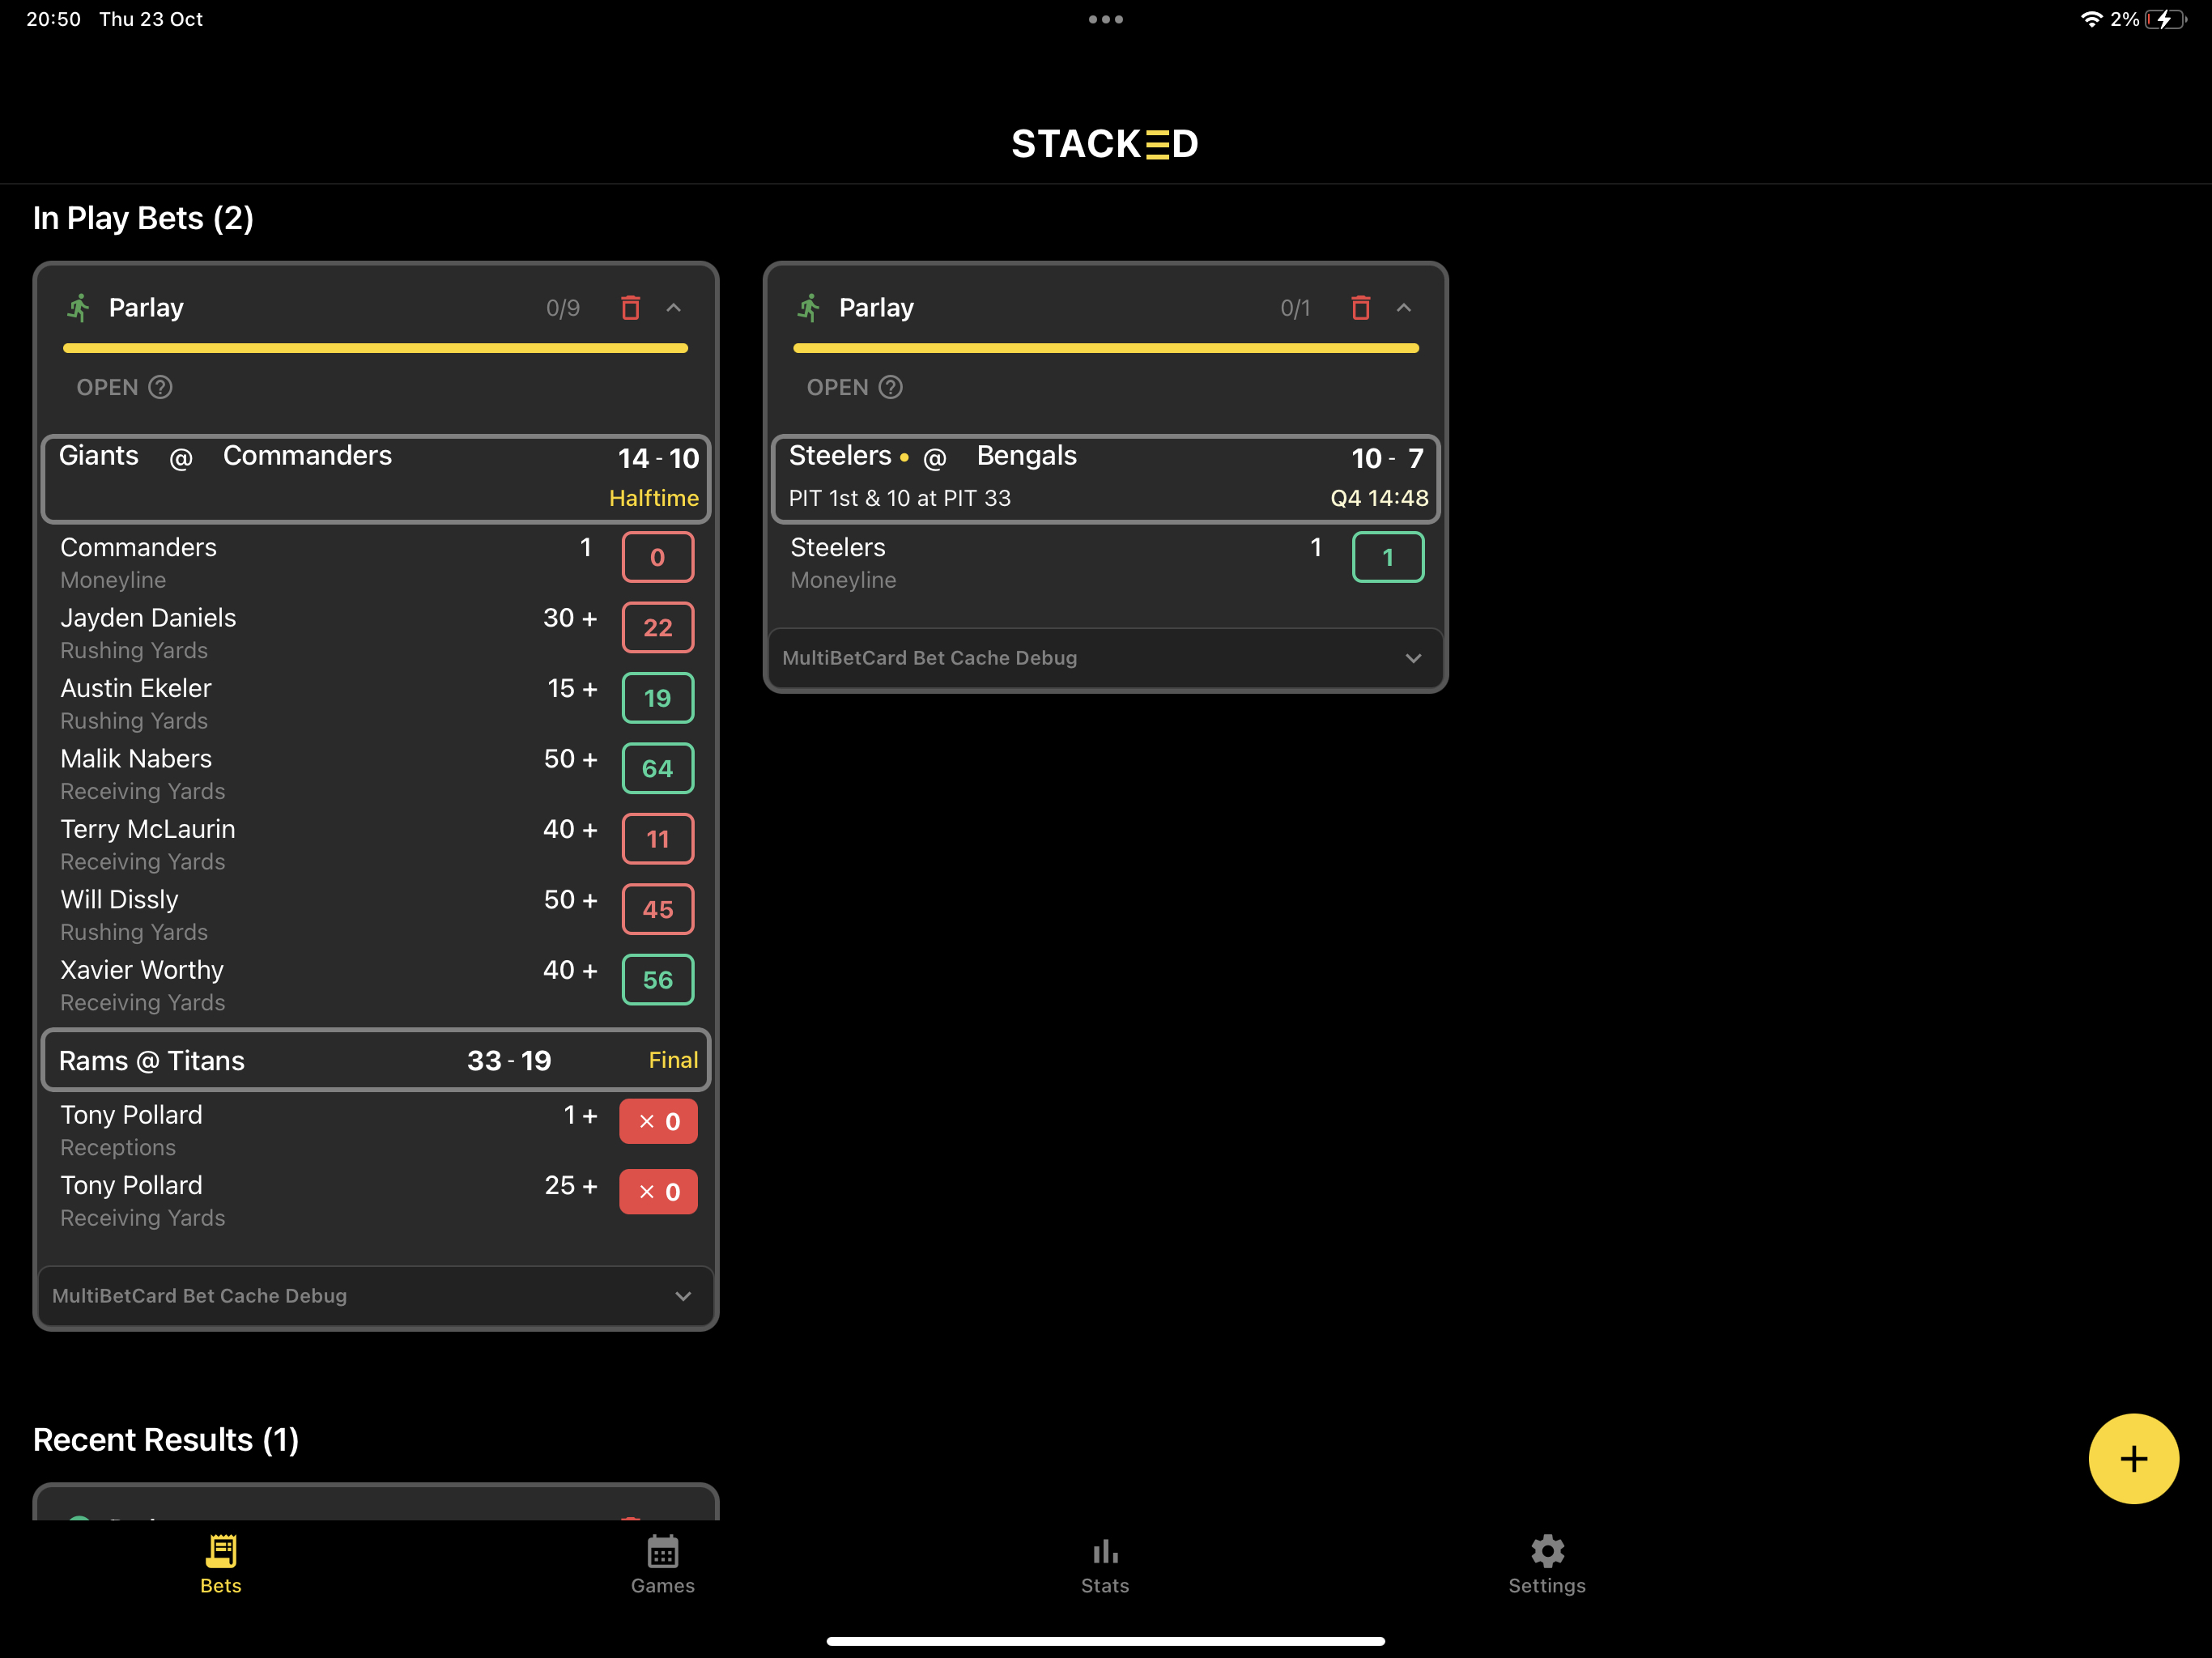This screenshot has width=2212, height=1658.
Task: Click the 33 - 19 final score
Action: pyautogui.click(x=509, y=1060)
